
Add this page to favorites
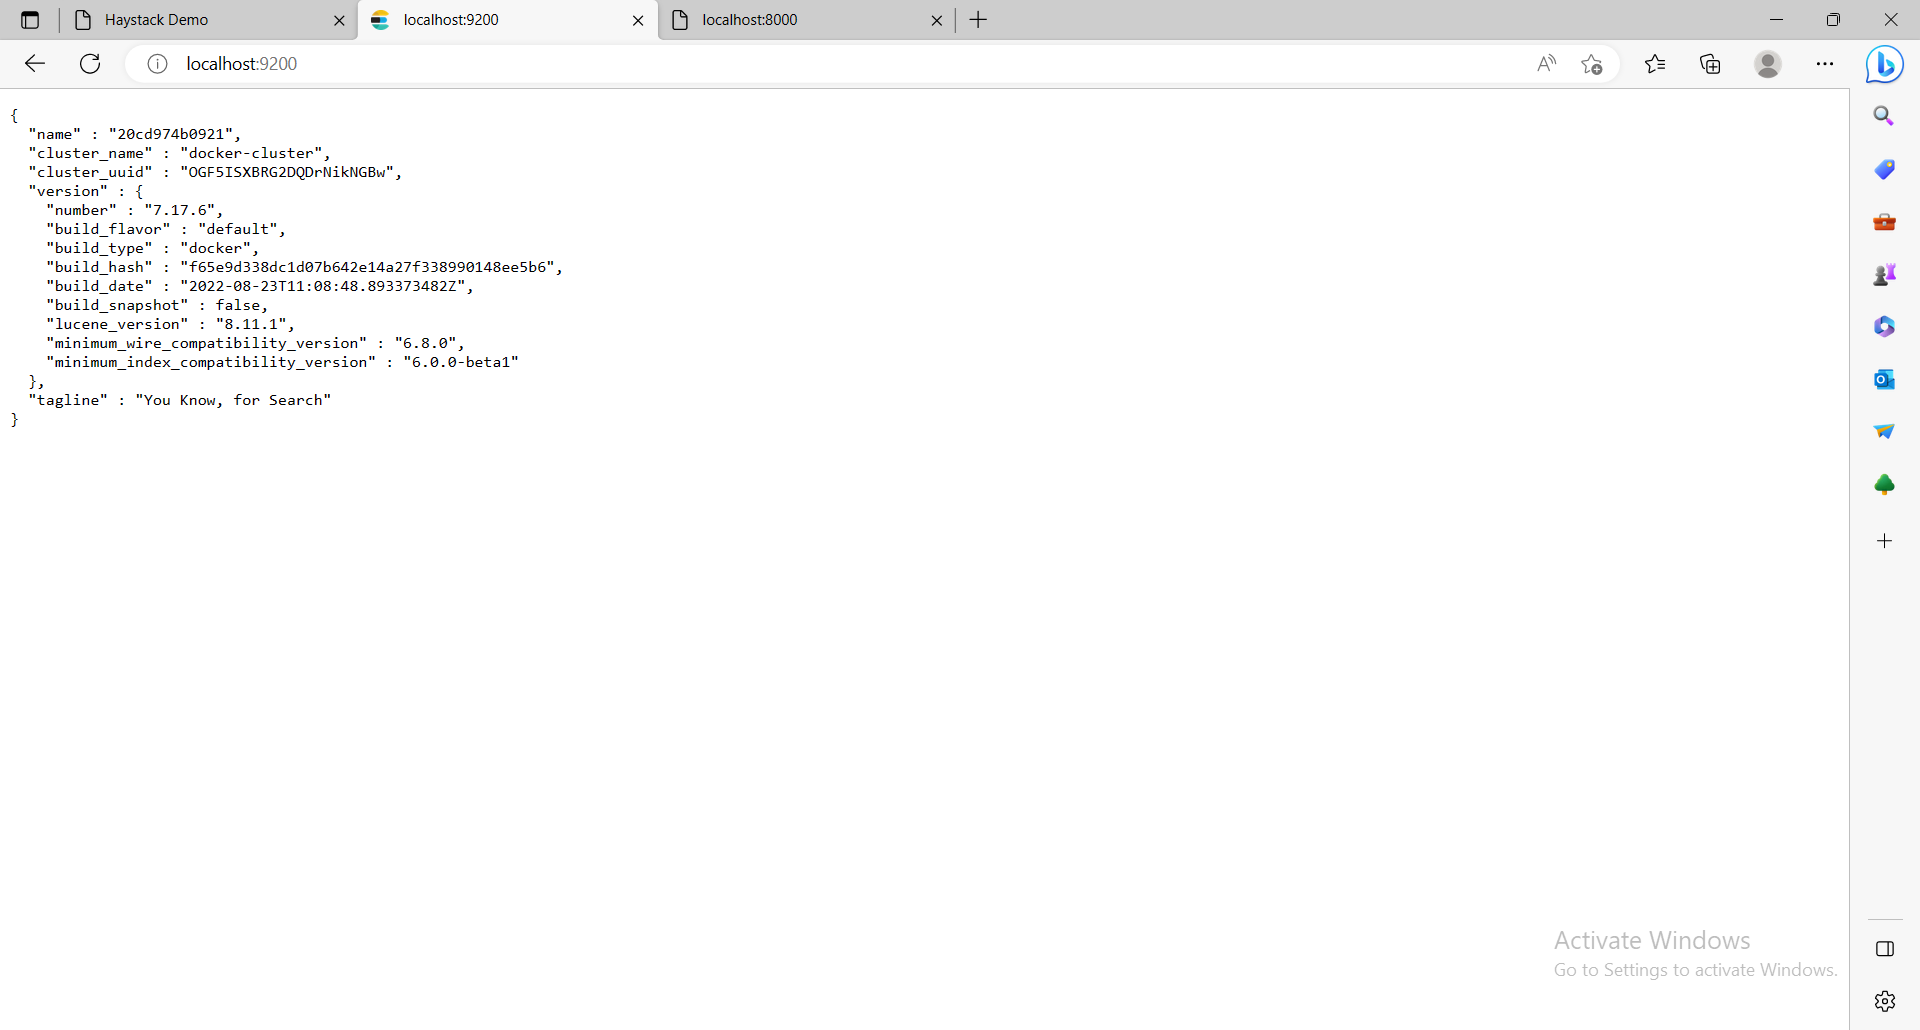pyautogui.click(x=1592, y=64)
